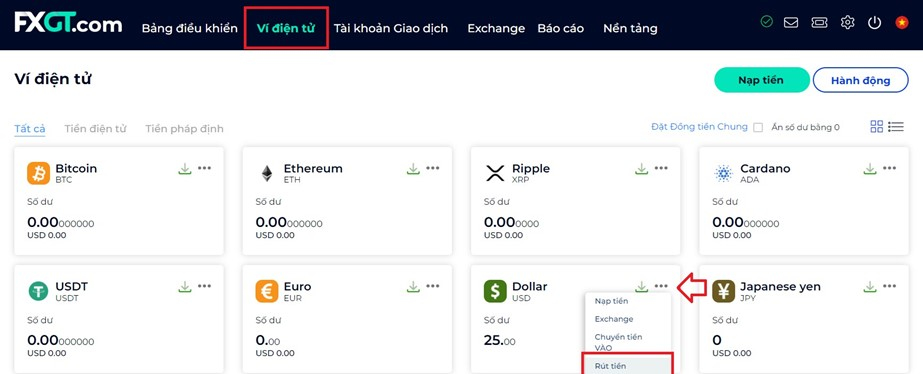Open the Dollar card three-dot menu
This screenshot has width=923, height=374.
pos(661,286)
